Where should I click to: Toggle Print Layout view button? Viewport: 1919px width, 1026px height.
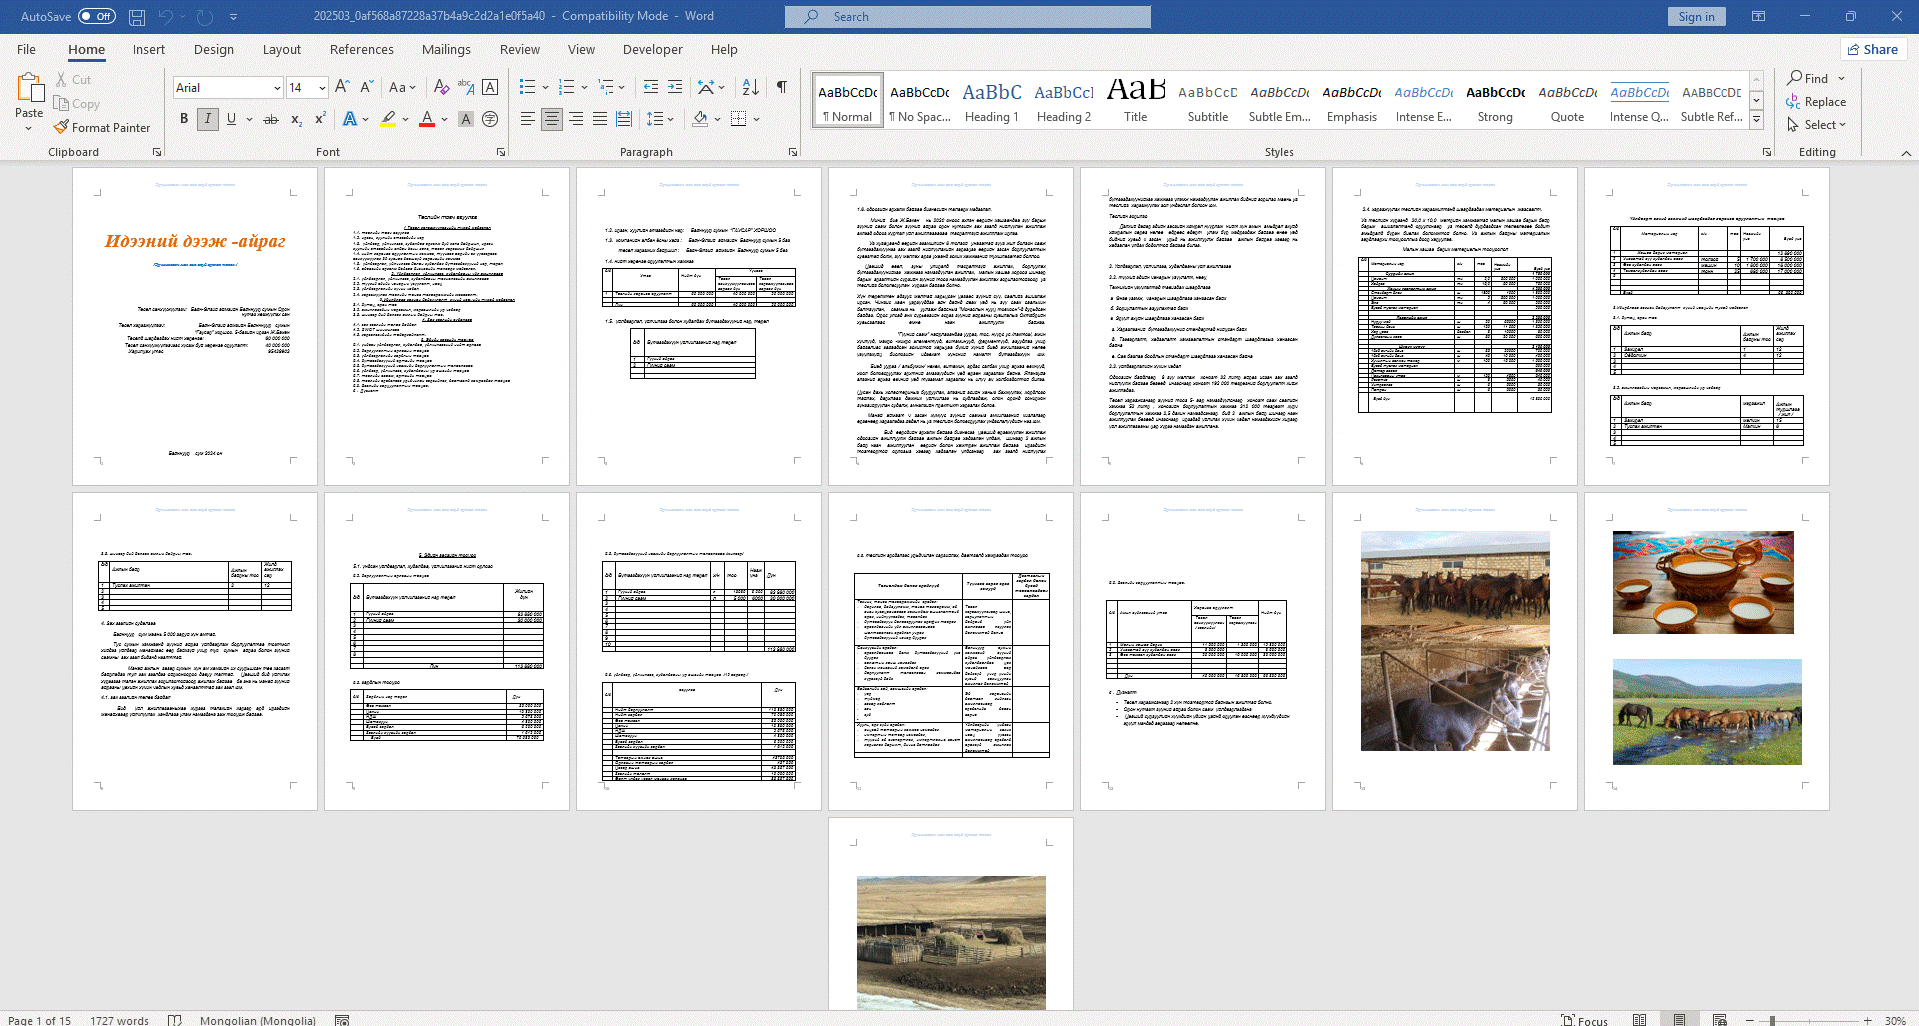coord(1679,1020)
